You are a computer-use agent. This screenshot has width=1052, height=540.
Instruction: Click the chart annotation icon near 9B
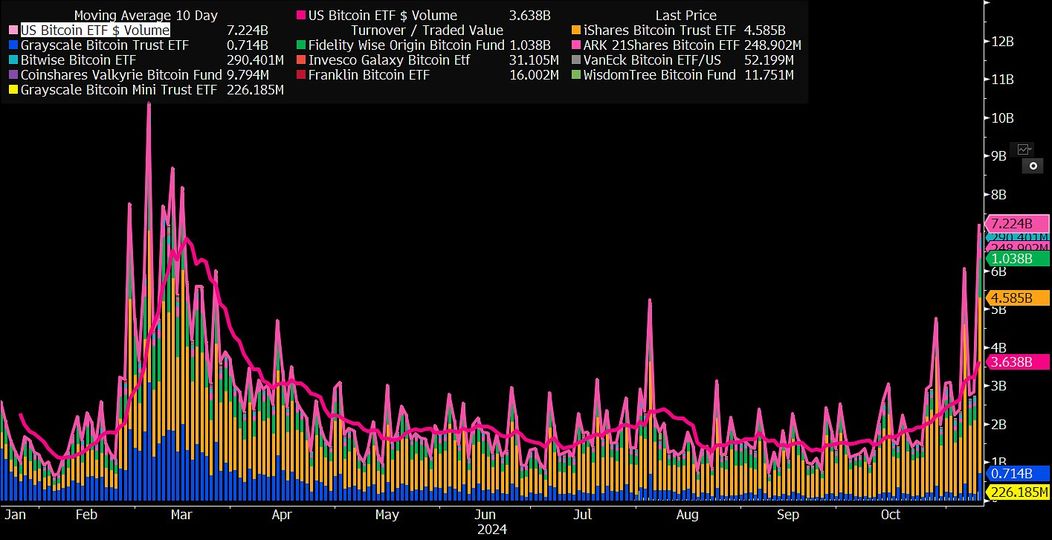coord(1024,149)
